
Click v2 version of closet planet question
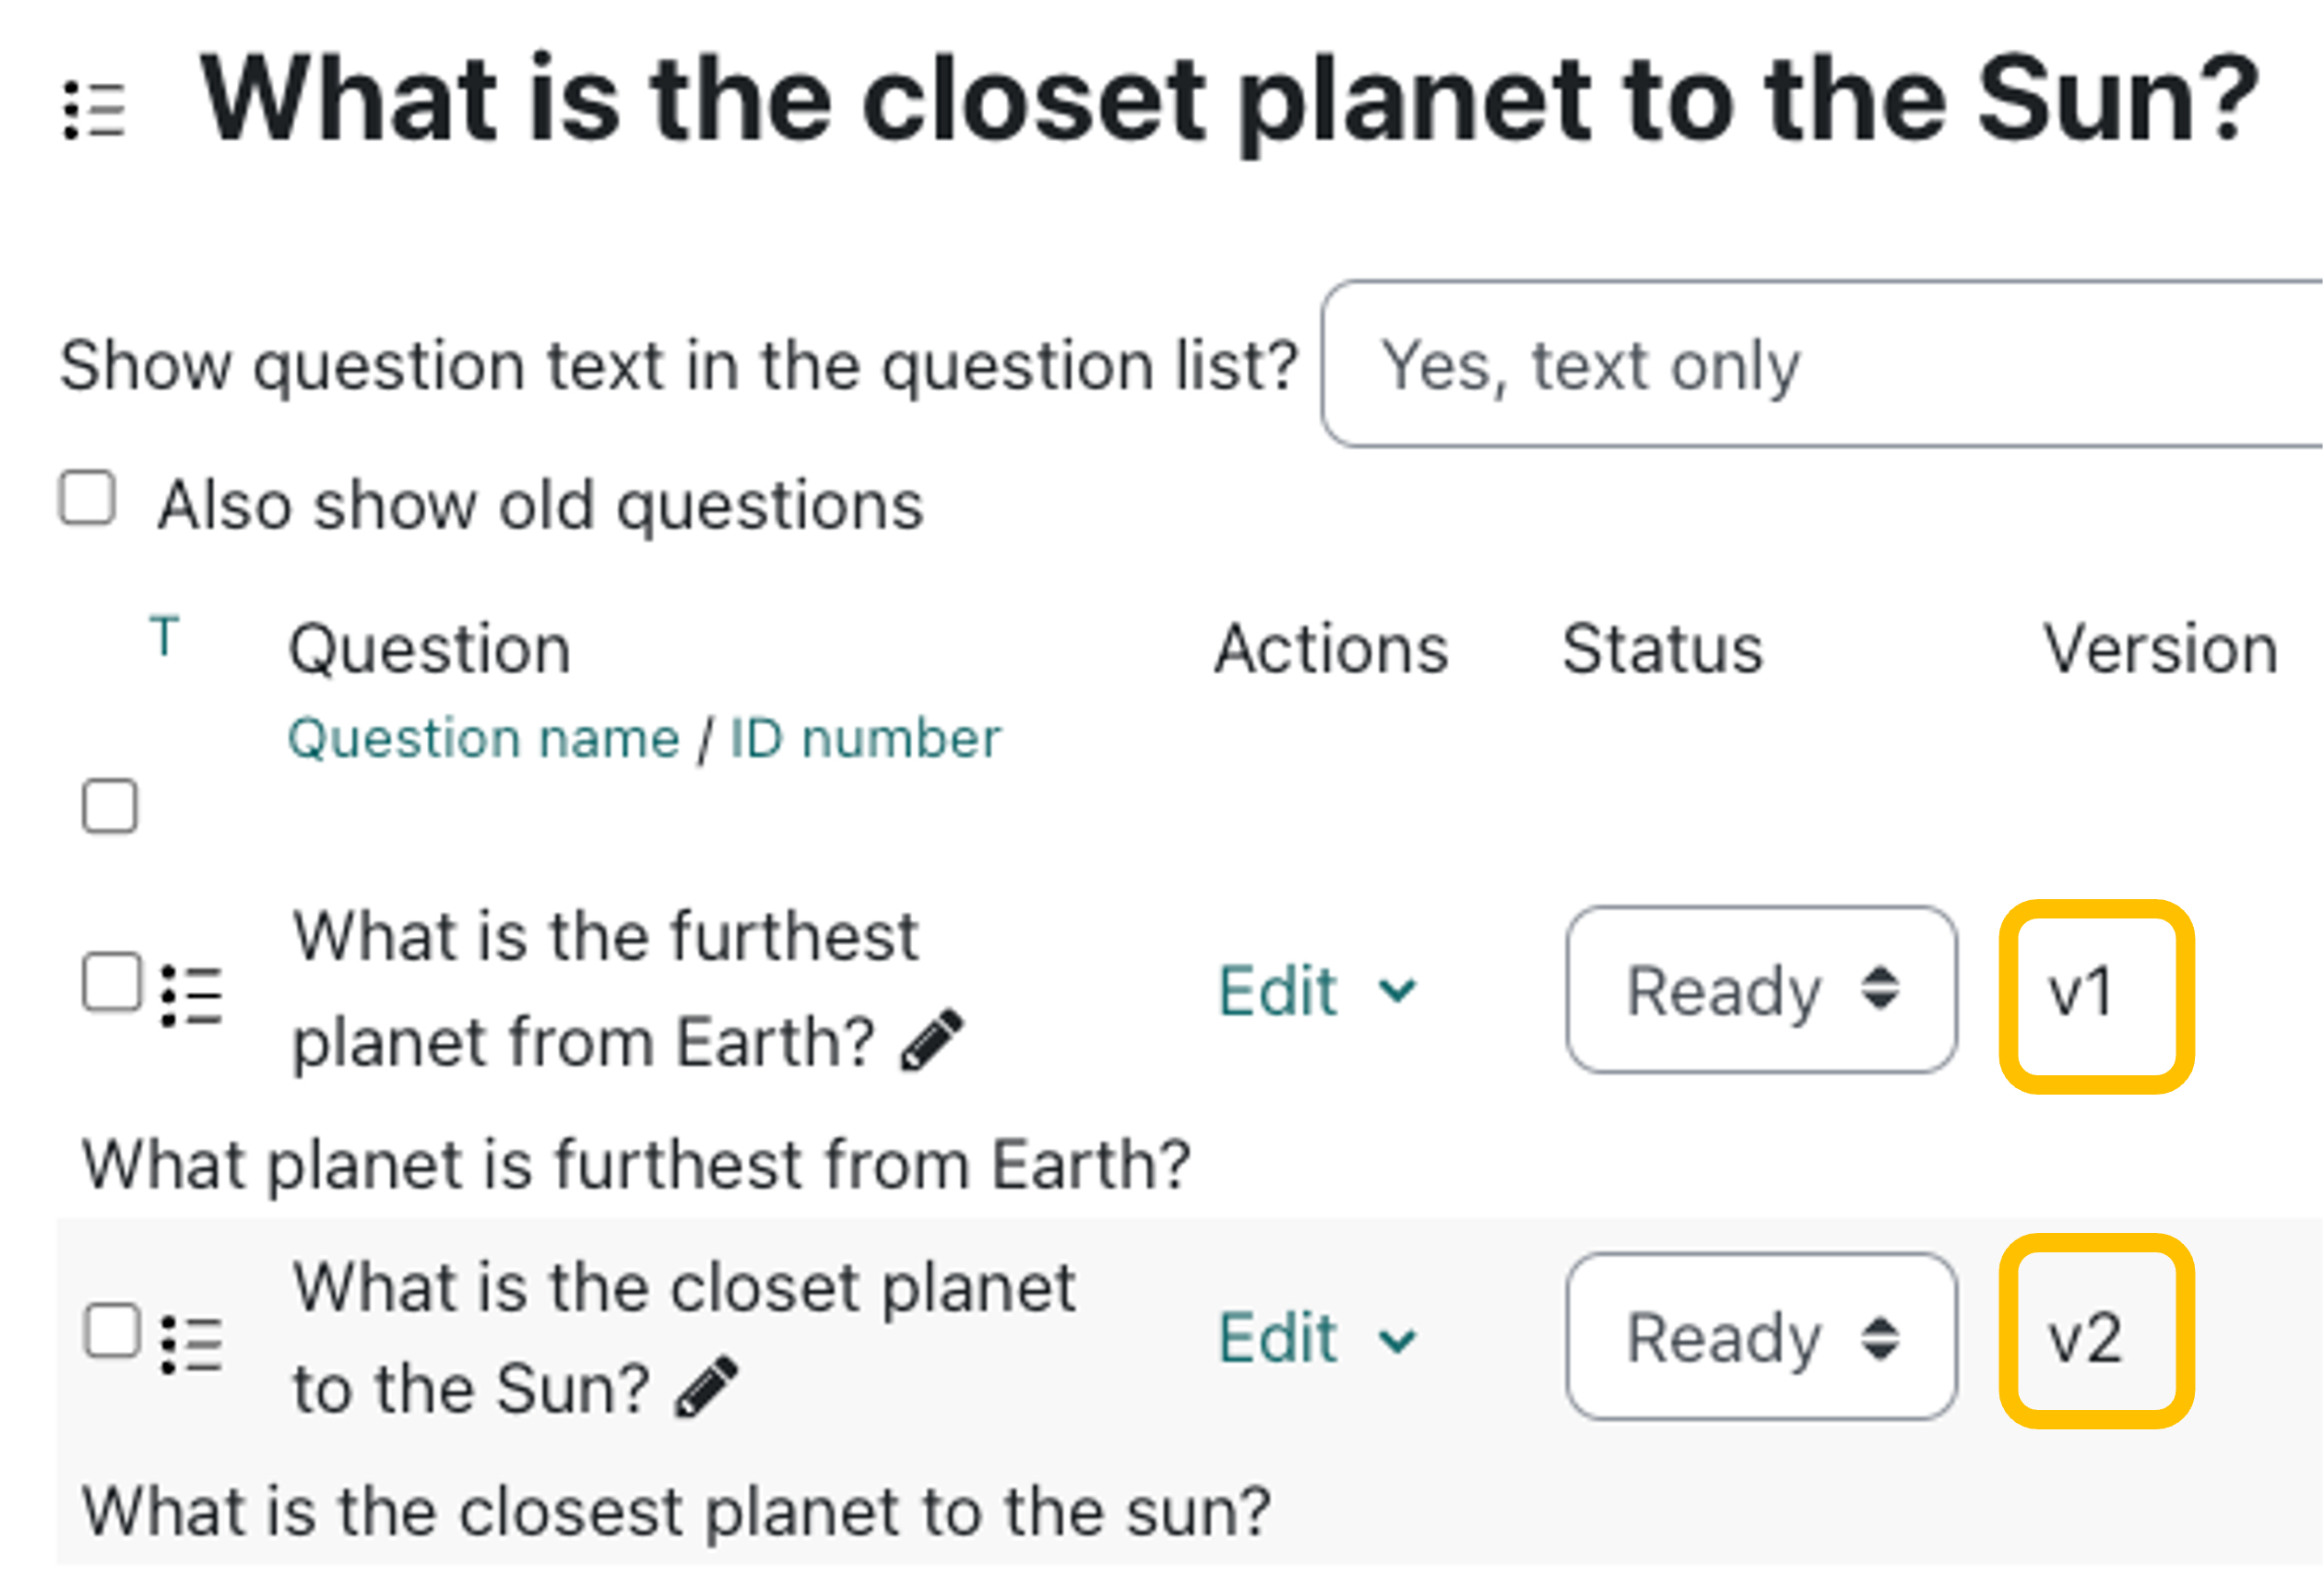pyautogui.click(x=2085, y=1340)
